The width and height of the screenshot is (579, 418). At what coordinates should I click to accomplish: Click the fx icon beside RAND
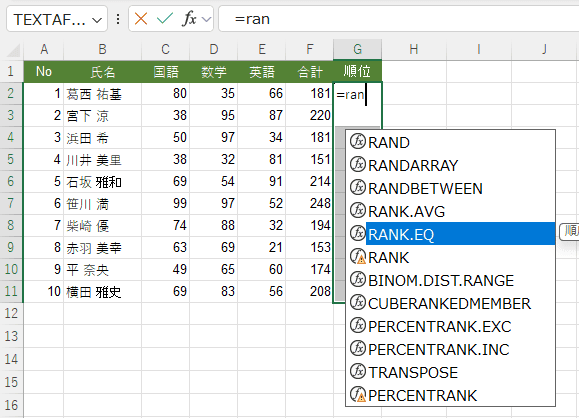tap(357, 142)
